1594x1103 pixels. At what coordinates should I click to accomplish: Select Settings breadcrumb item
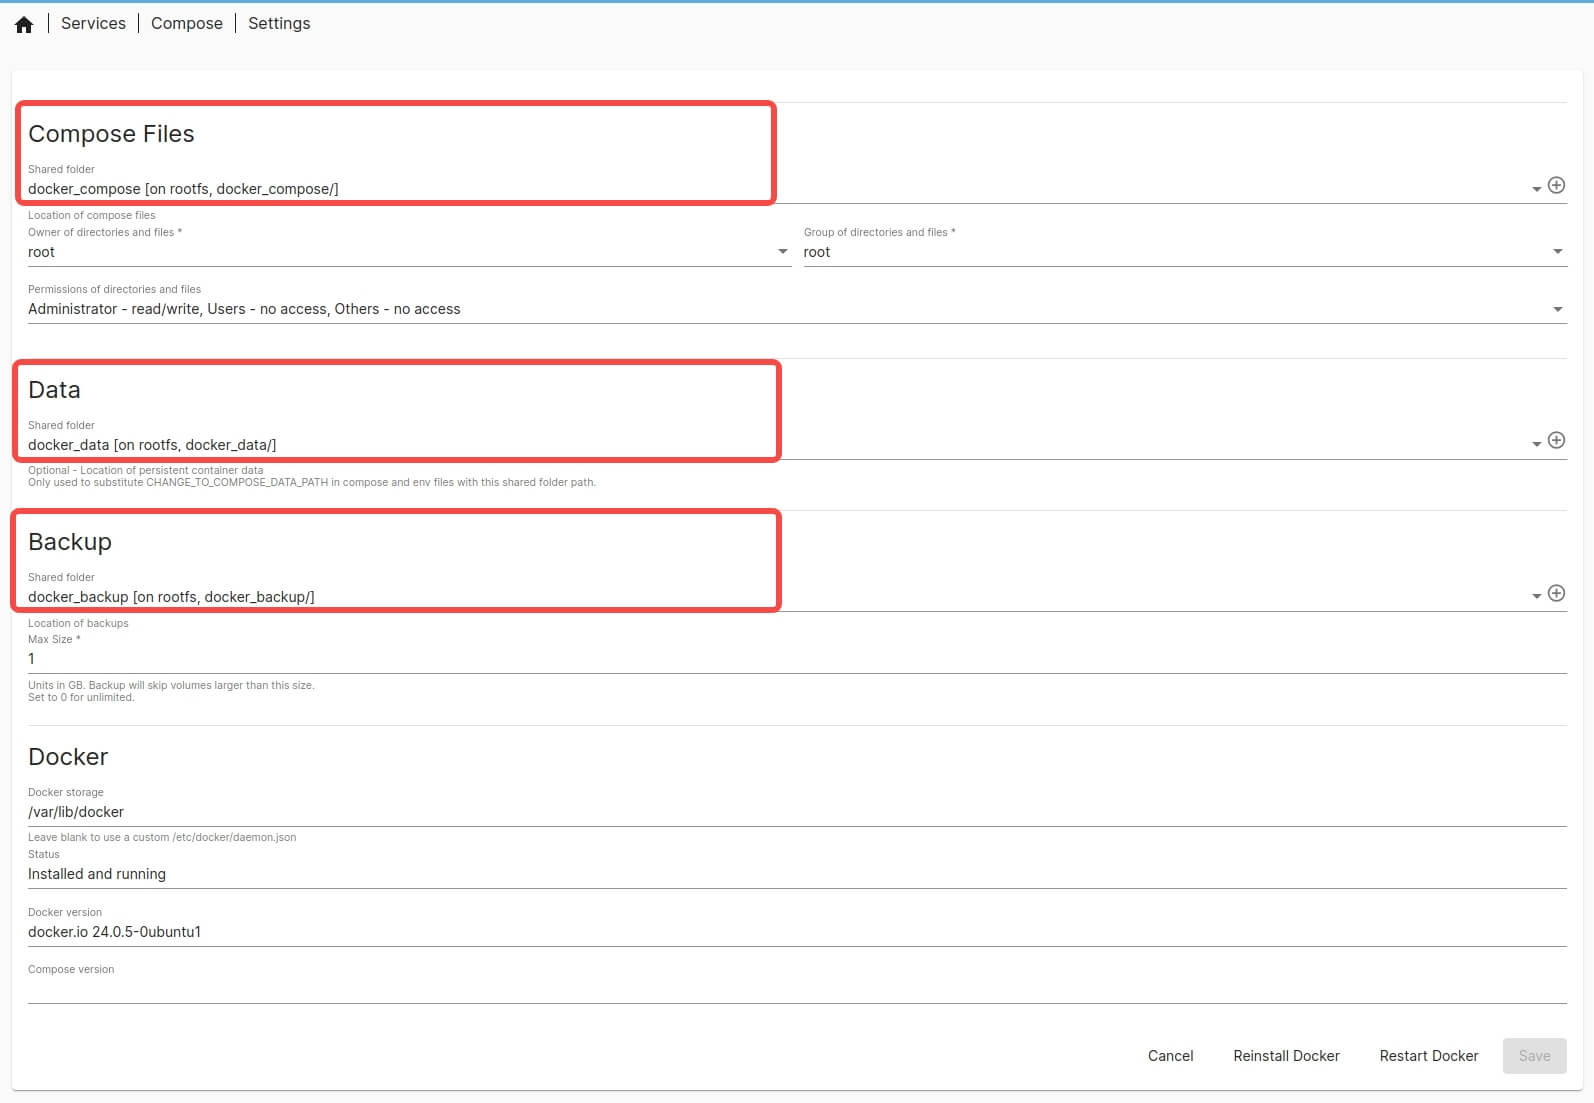pos(279,23)
